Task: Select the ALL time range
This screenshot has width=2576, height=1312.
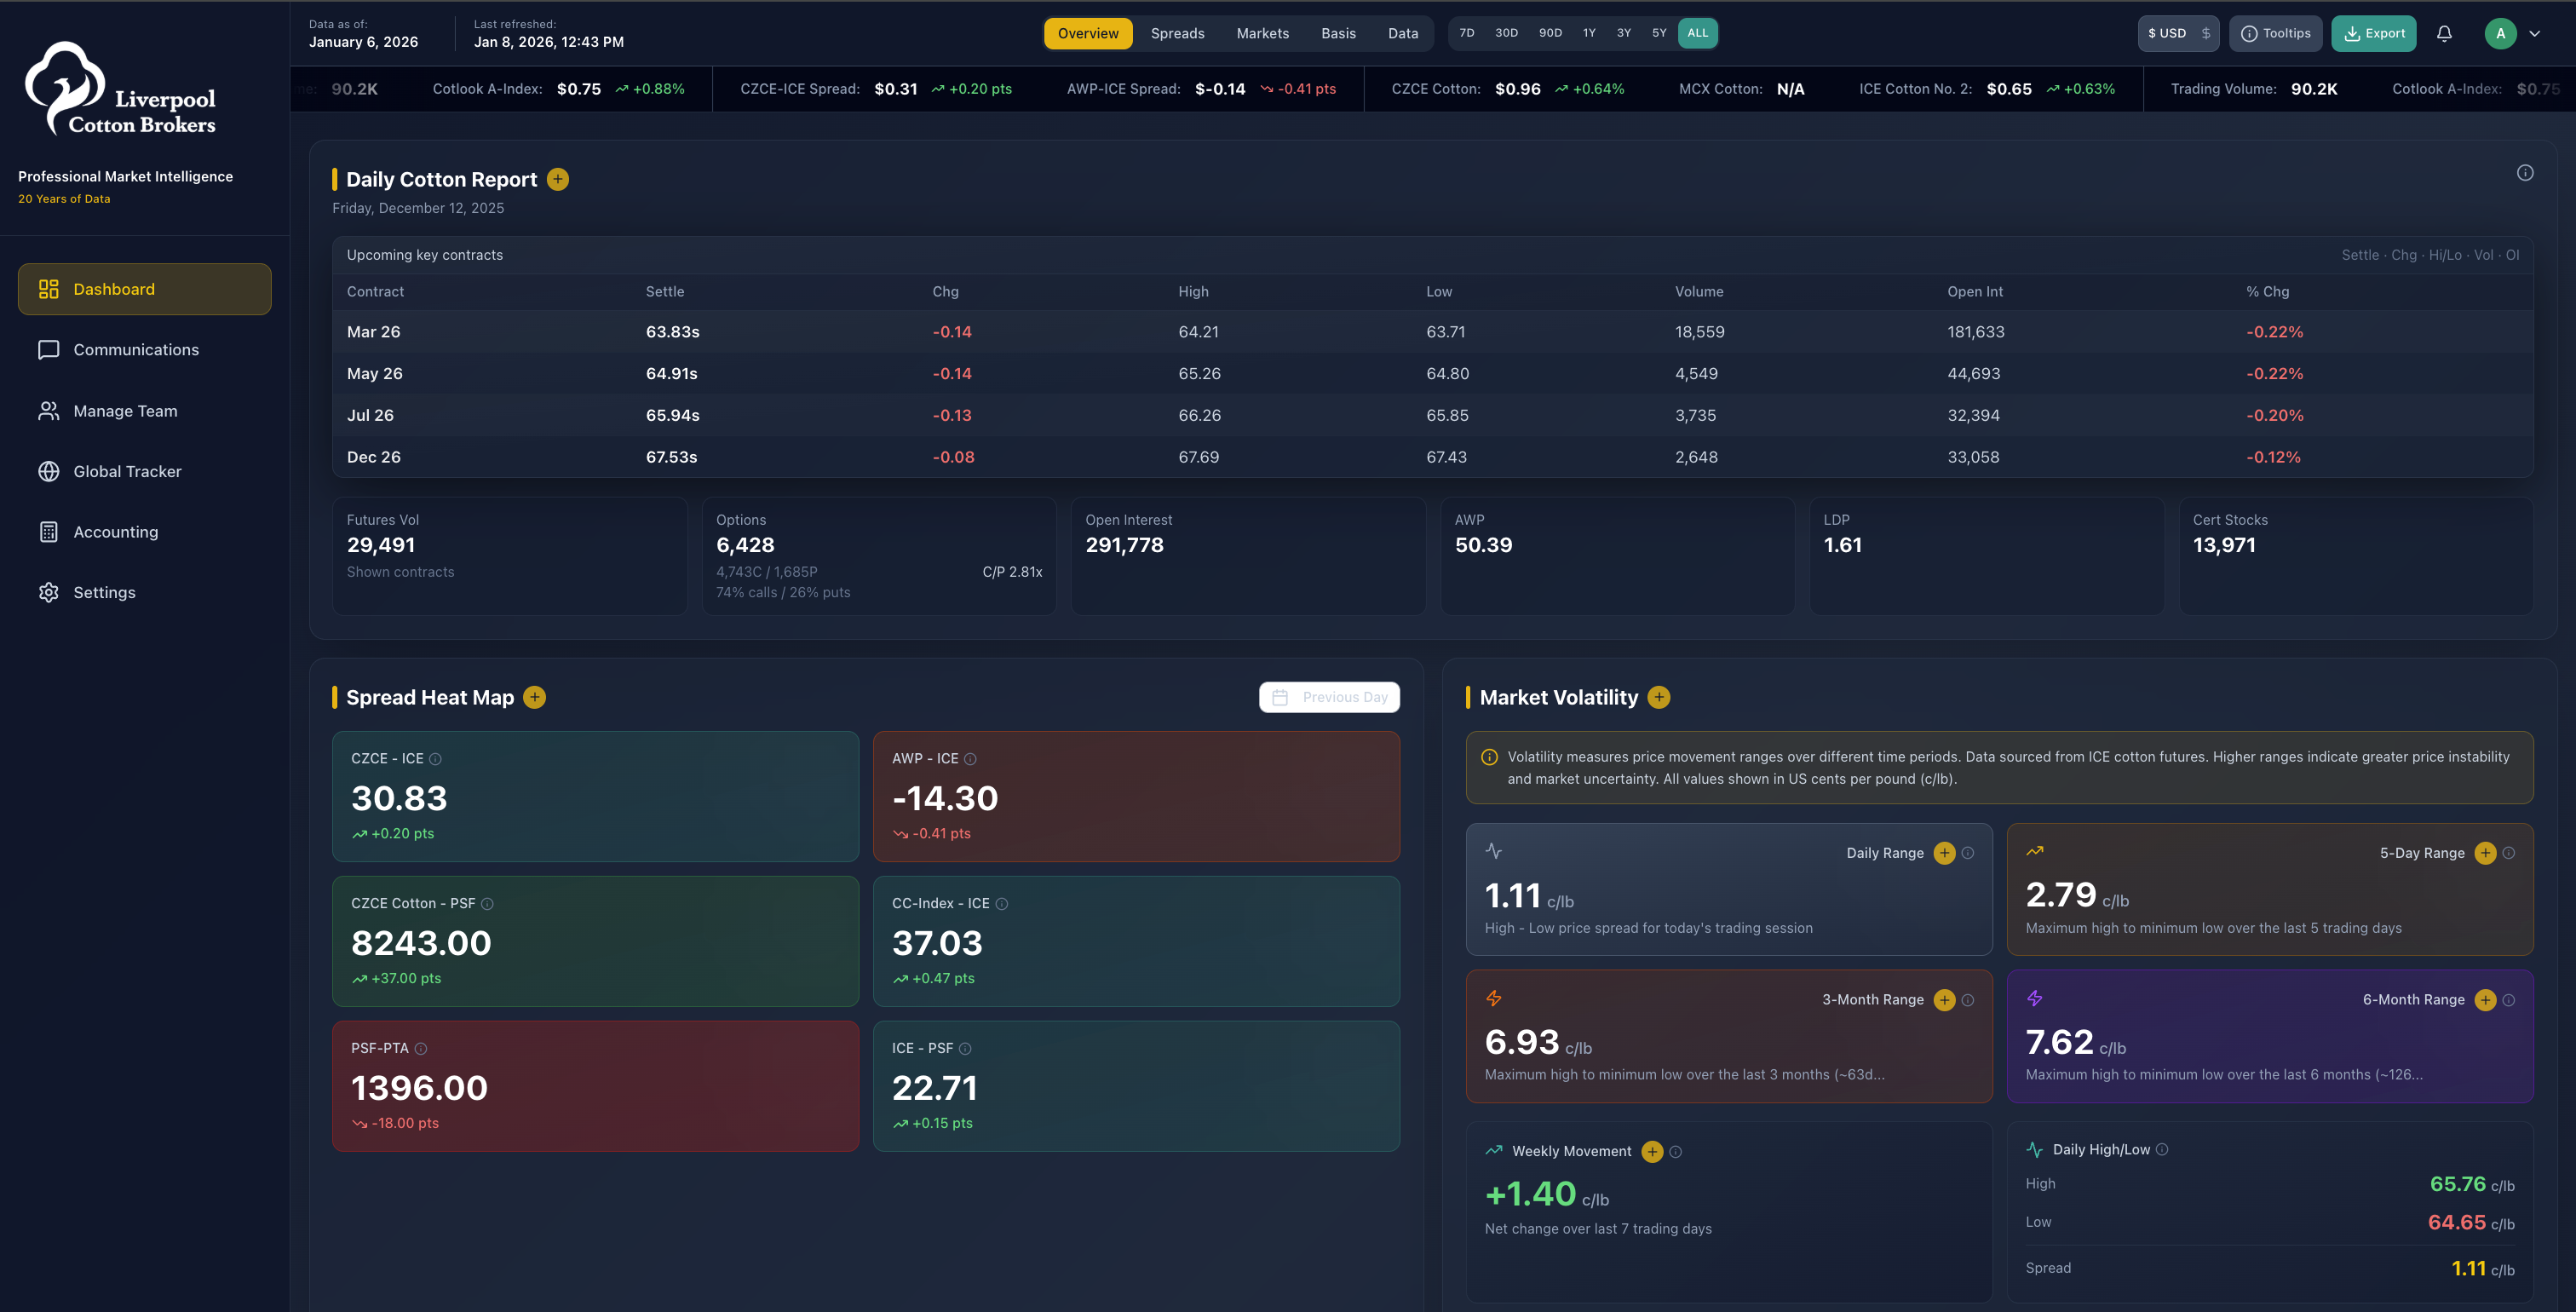Action: pos(1697,33)
